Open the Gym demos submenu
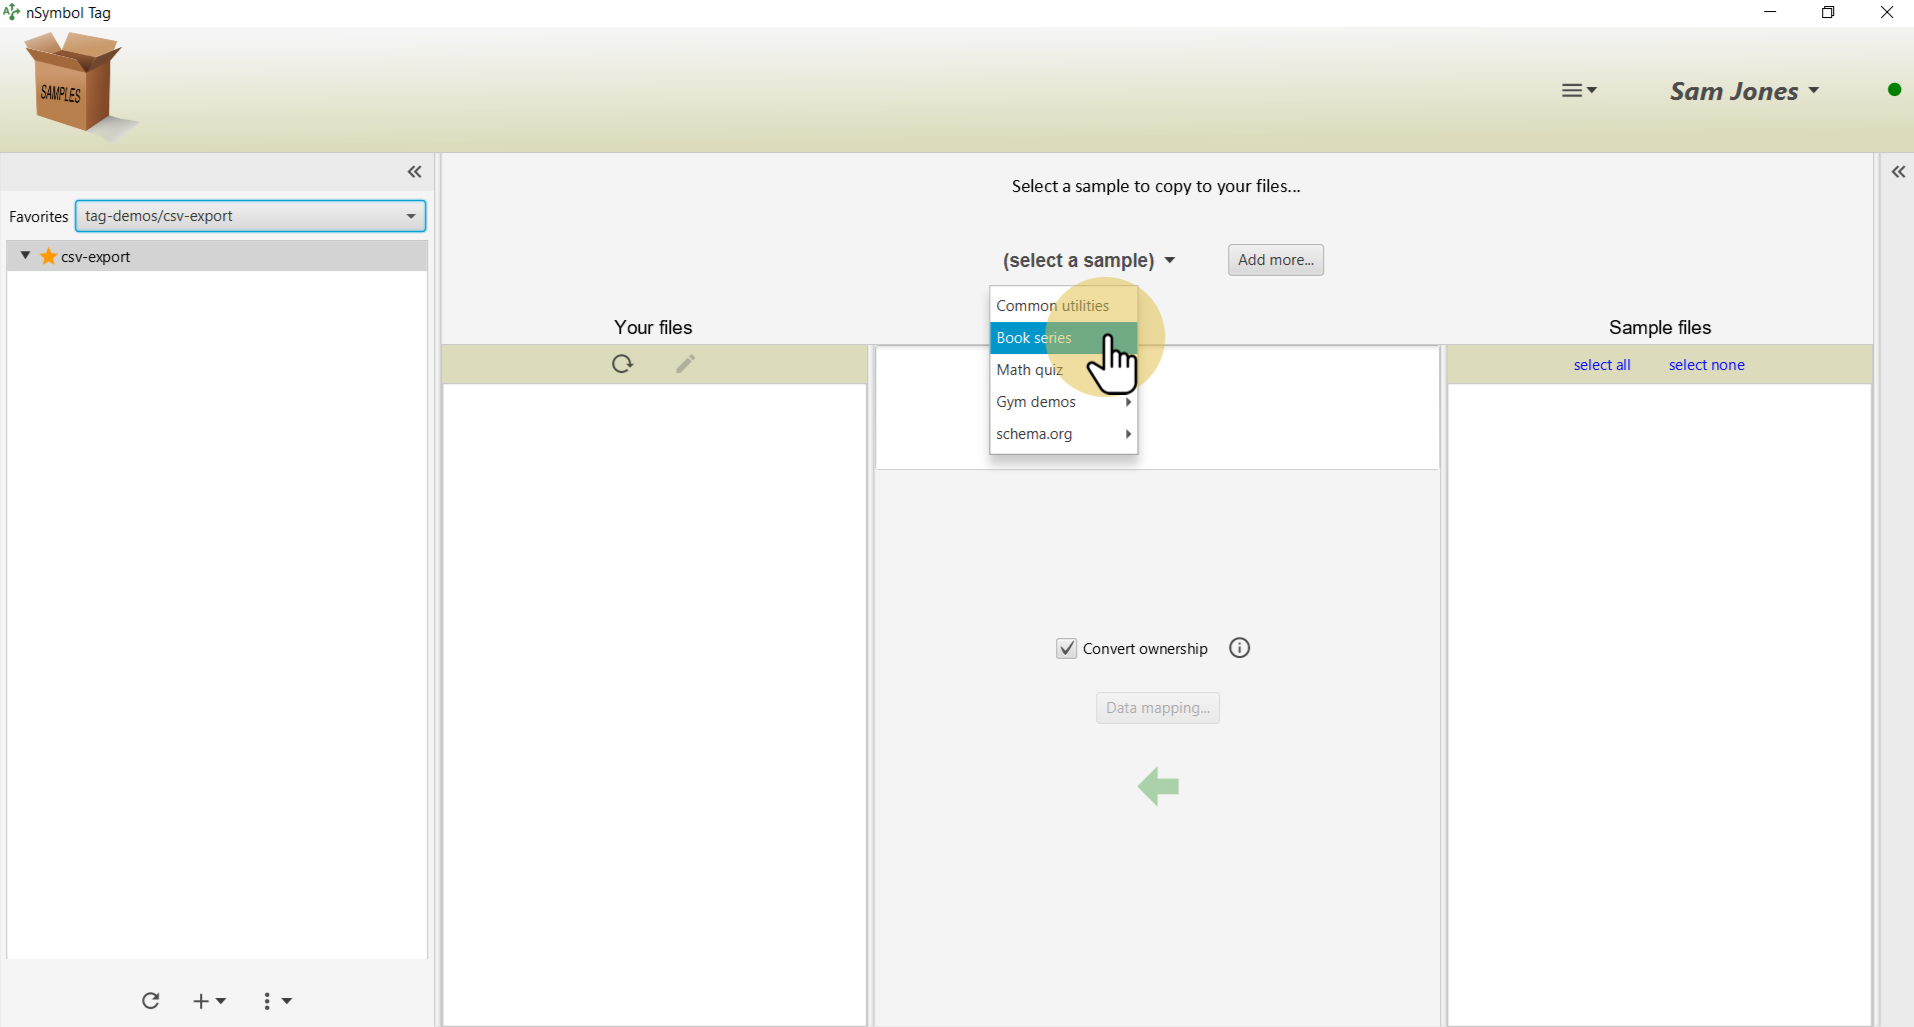Image resolution: width=1914 pixels, height=1027 pixels. pyautogui.click(x=1063, y=402)
